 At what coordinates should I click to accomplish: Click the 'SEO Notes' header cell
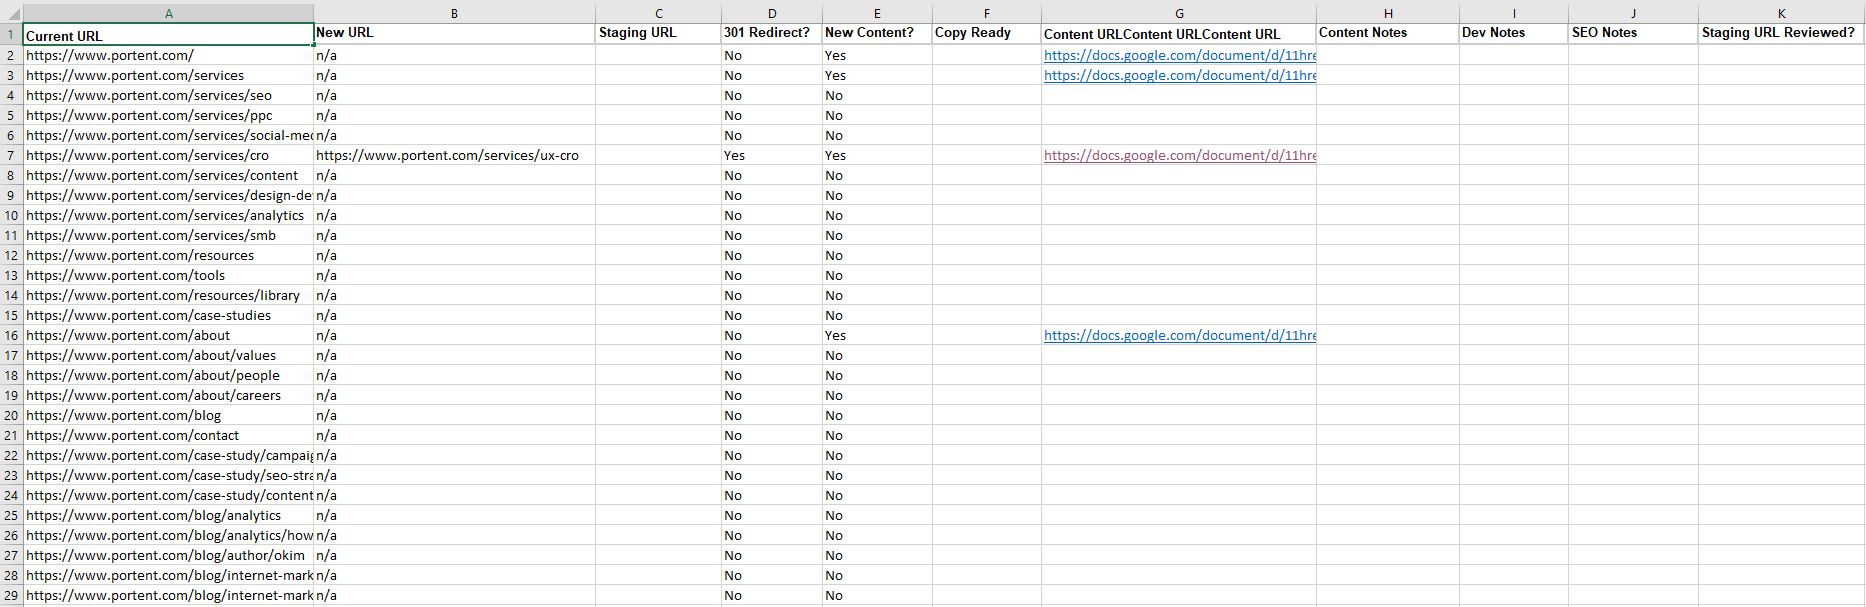click(1633, 33)
